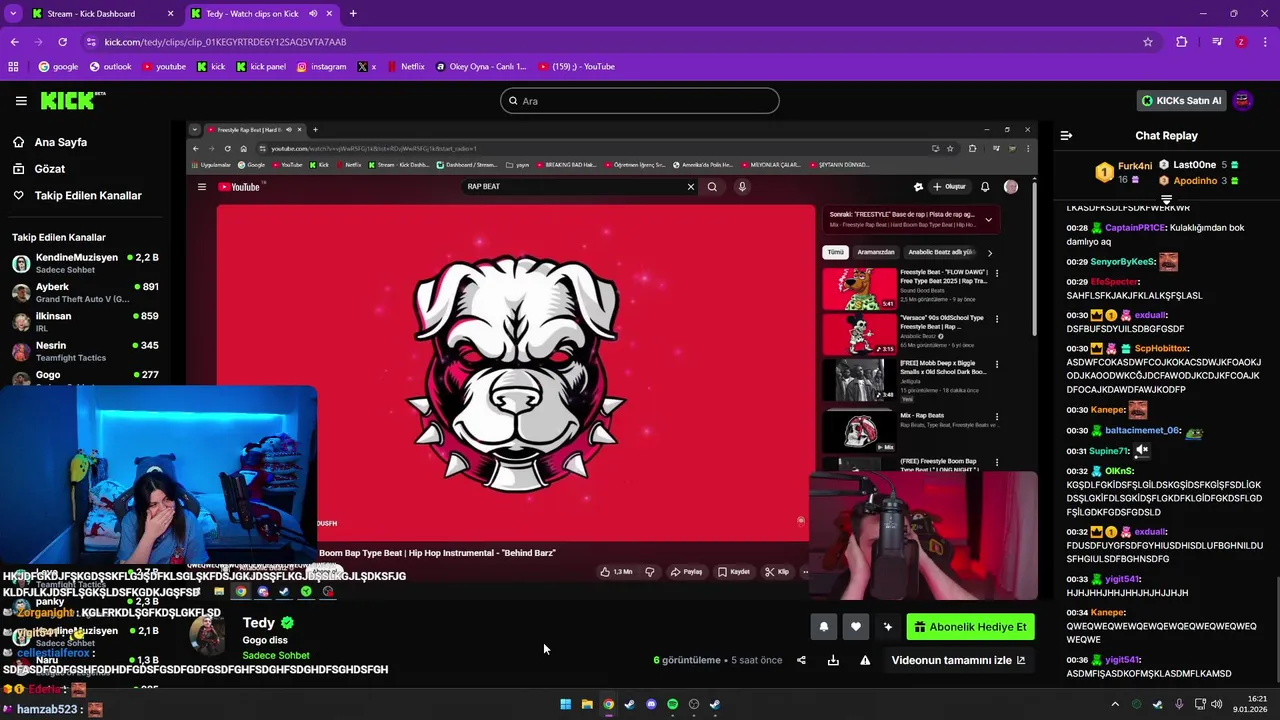This screenshot has height=720, width=1280.
Task: Open a new browser tab
Action: (353, 14)
